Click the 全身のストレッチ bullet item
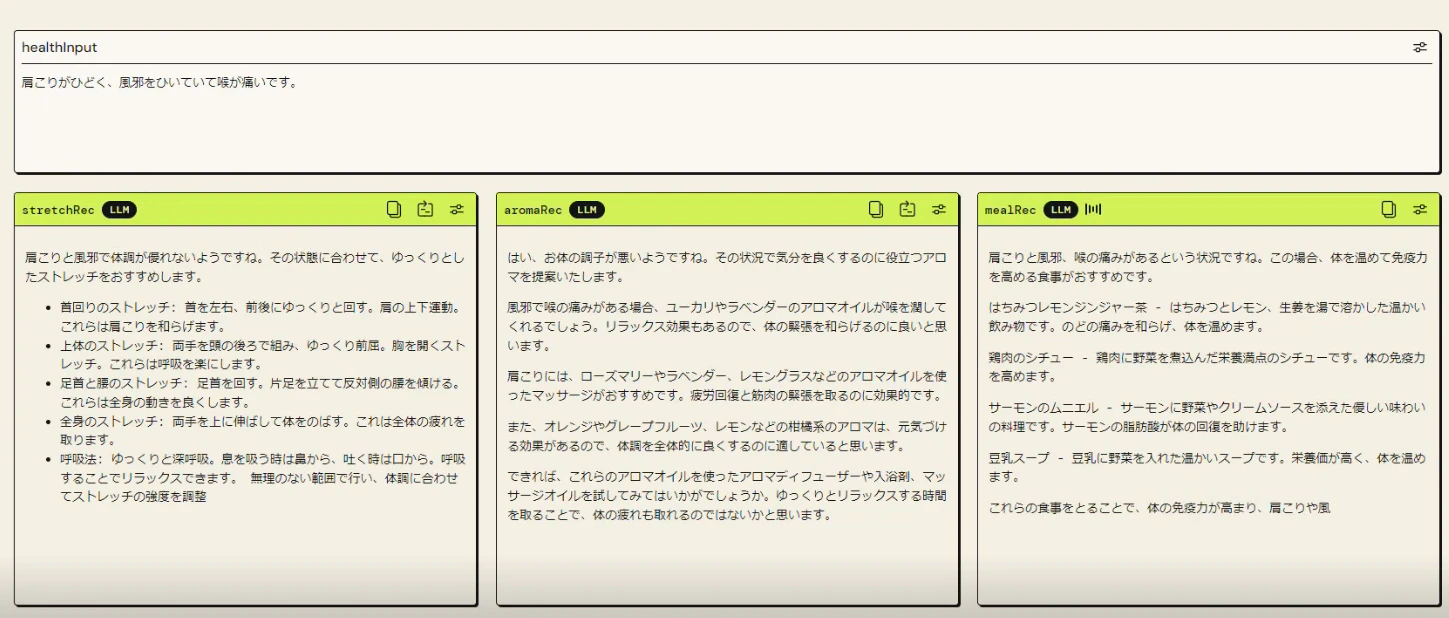This screenshot has width=1449, height=618. pos(262,430)
